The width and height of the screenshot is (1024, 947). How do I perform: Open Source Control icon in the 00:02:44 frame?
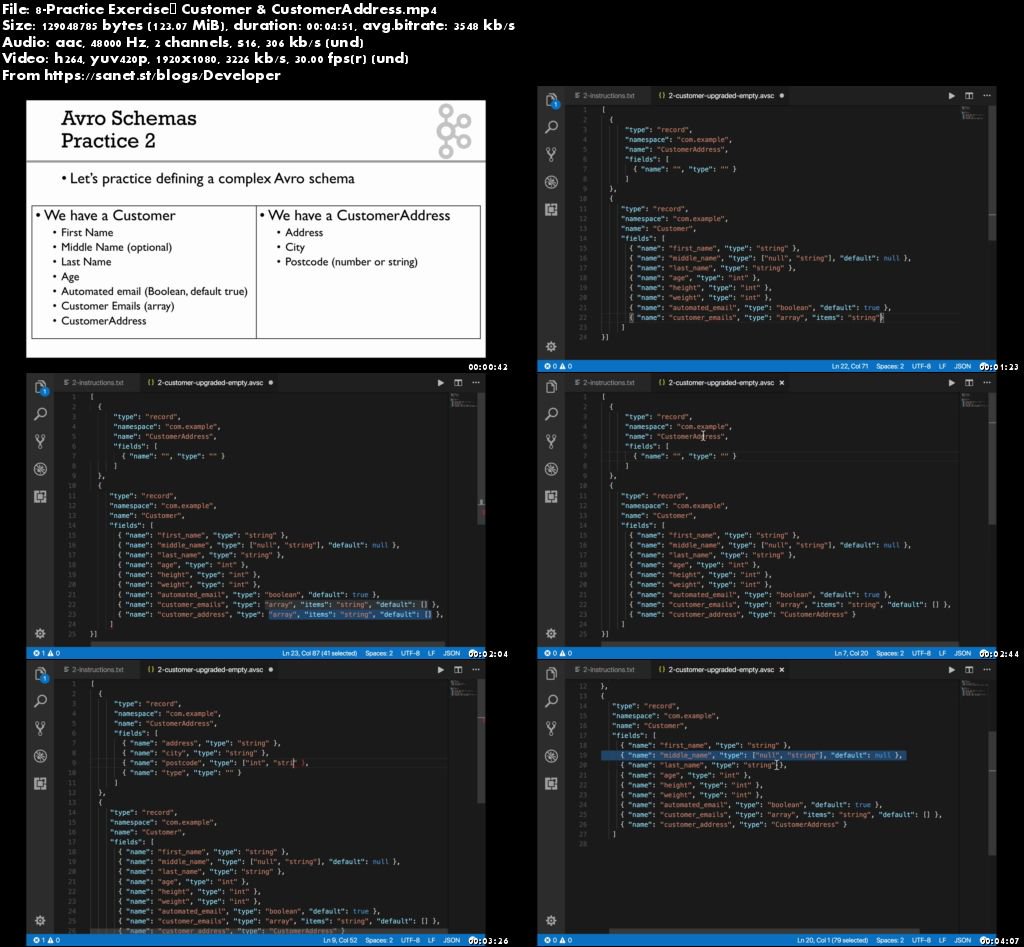coord(552,441)
